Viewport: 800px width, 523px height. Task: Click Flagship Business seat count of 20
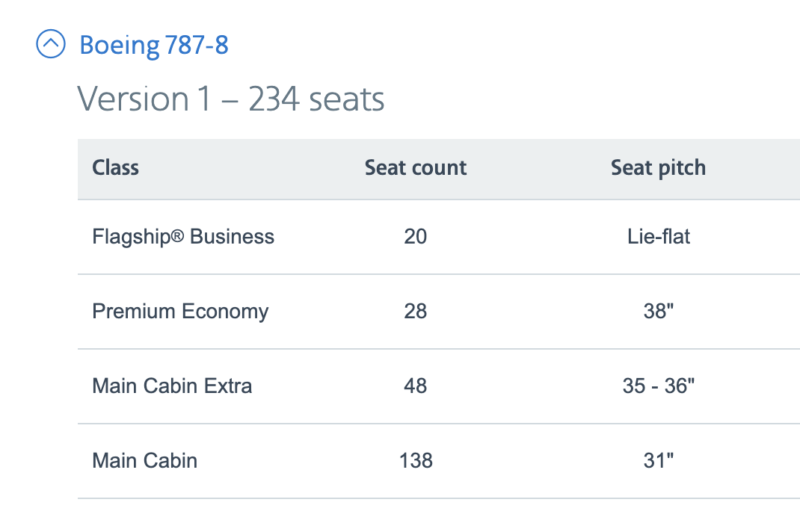pyautogui.click(x=415, y=237)
